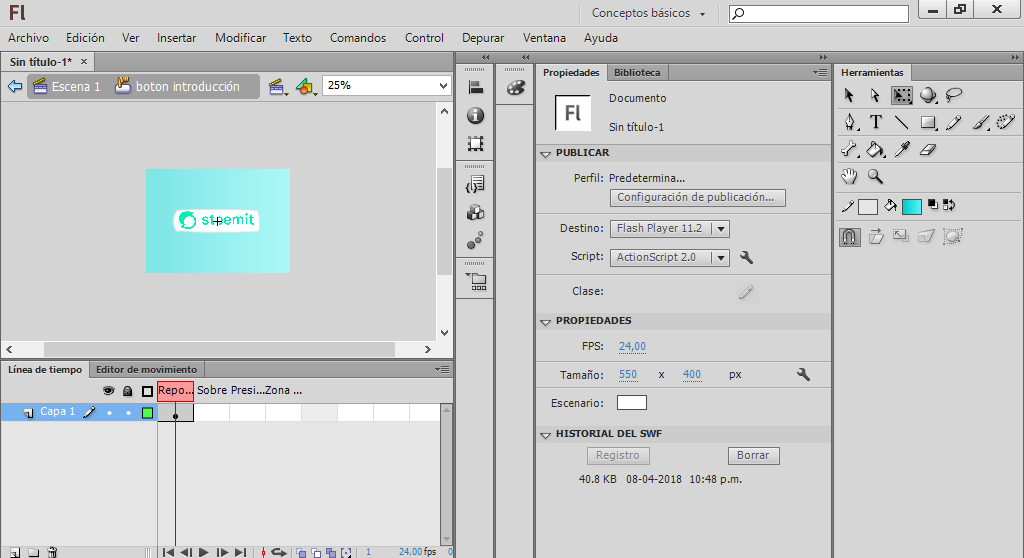Go to Escena 1 breadcrumb

tap(67, 86)
